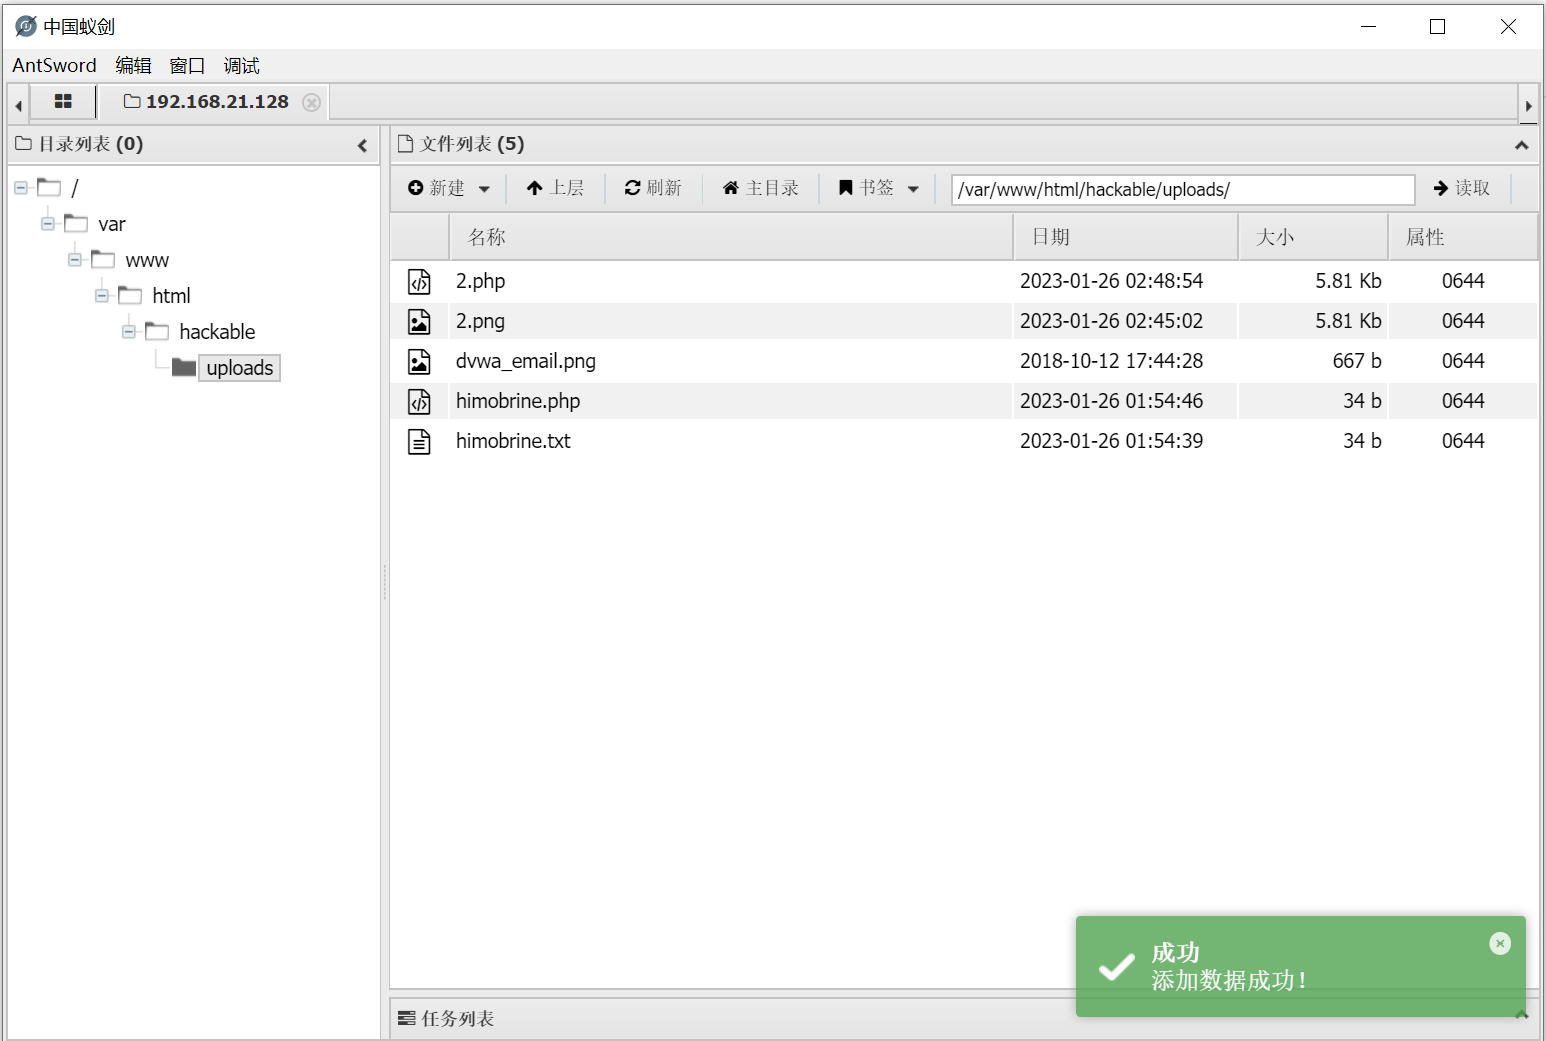The width and height of the screenshot is (1546, 1041).
Task: Expand the task list panel
Action: (x=1521, y=1014)
